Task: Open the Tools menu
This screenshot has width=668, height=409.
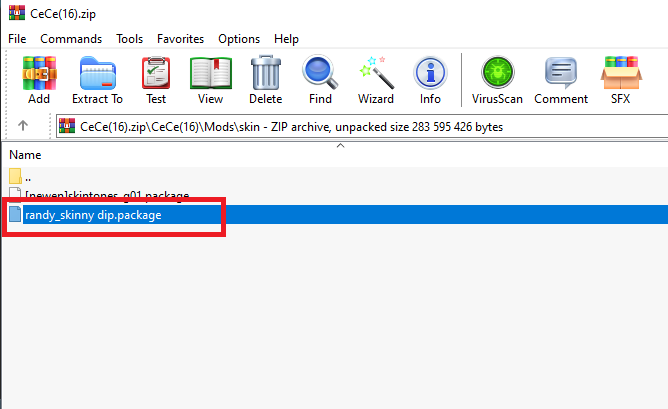Action: (130, 39)
